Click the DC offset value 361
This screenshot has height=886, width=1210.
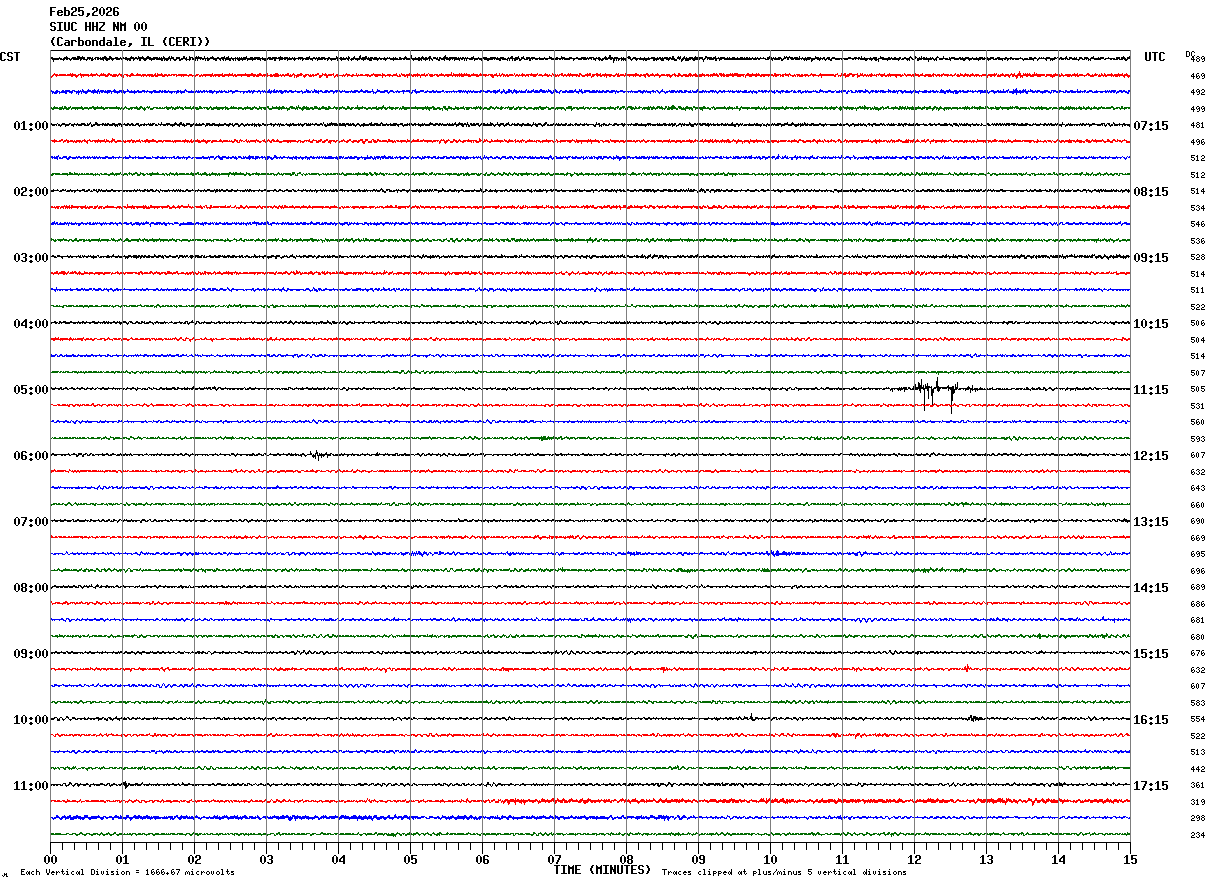click(x=1197, y=786)
